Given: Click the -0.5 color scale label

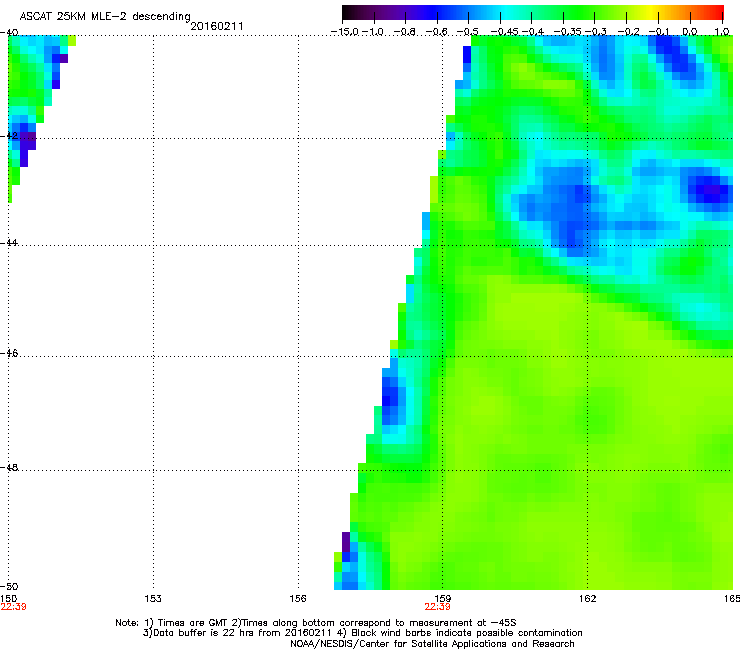Looking at the screenshot, I should tap(468, 32).
